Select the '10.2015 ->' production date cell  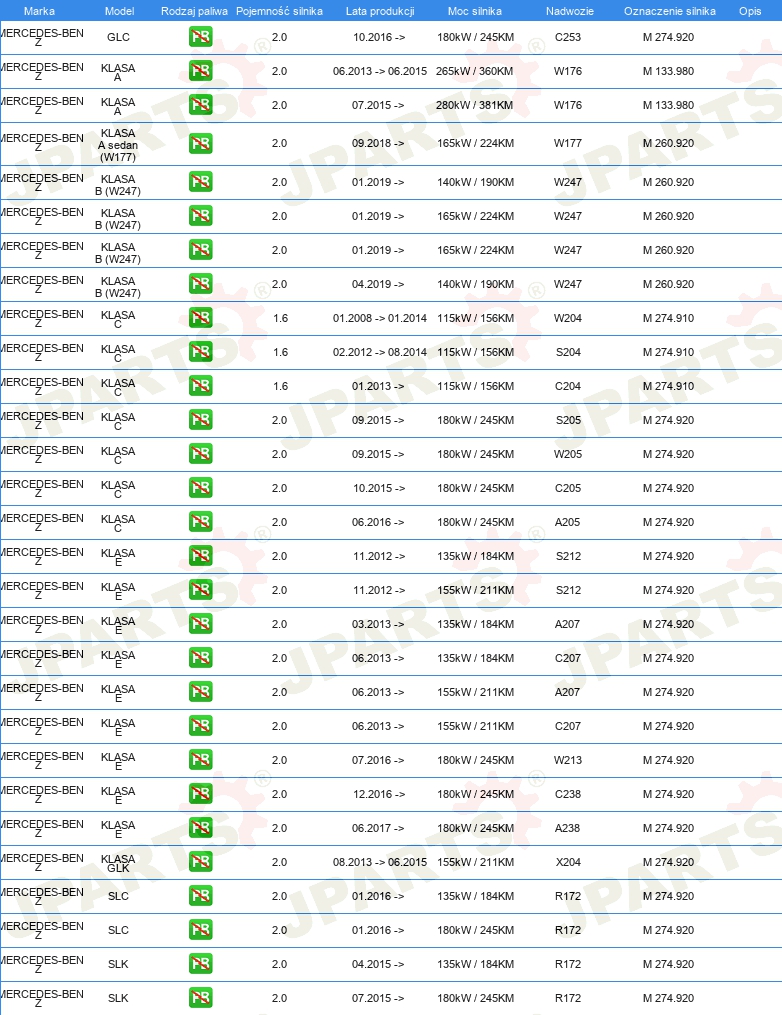click(x=379, y=488)
